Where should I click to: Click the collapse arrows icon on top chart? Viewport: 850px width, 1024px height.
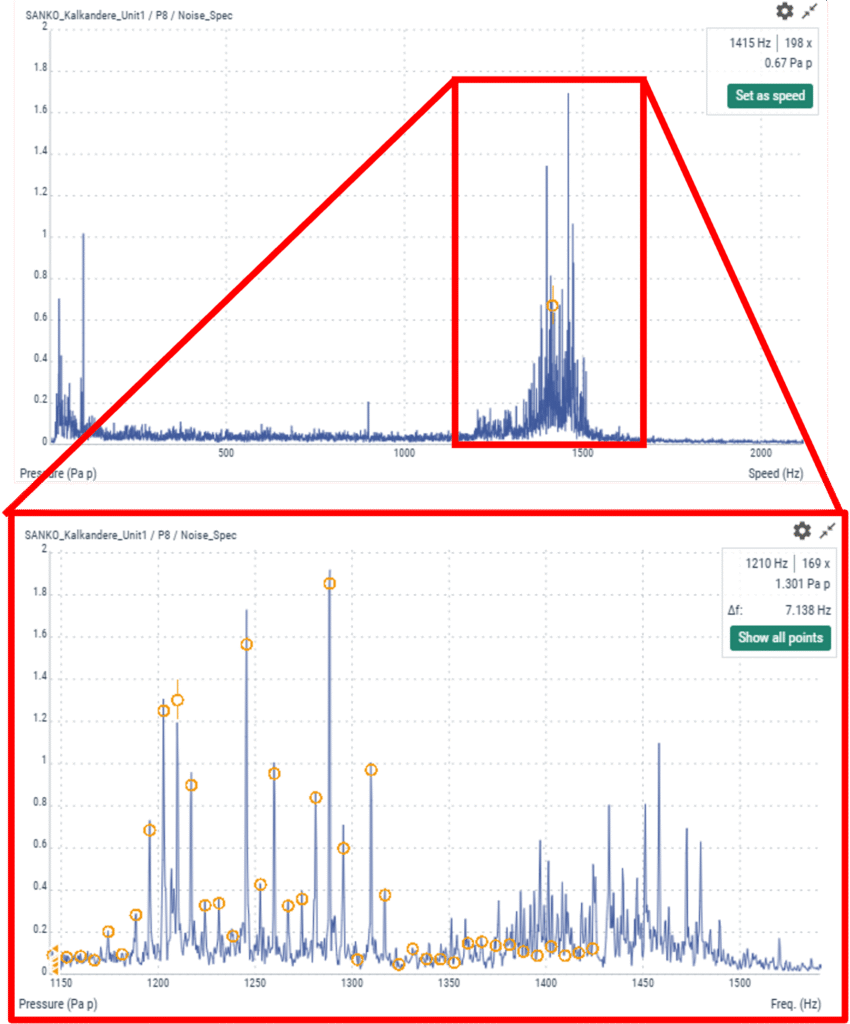810,11
